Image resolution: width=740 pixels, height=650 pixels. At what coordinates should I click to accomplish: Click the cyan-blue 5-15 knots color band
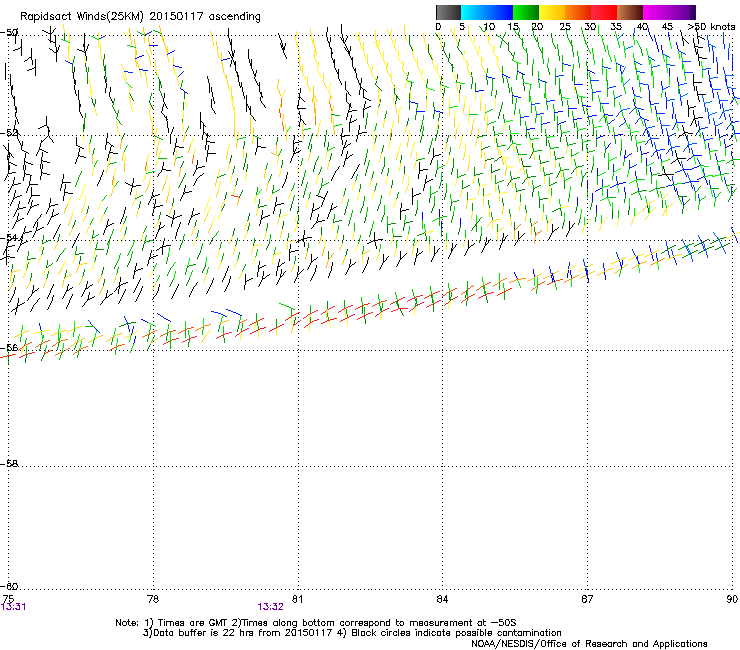point(487,12)
